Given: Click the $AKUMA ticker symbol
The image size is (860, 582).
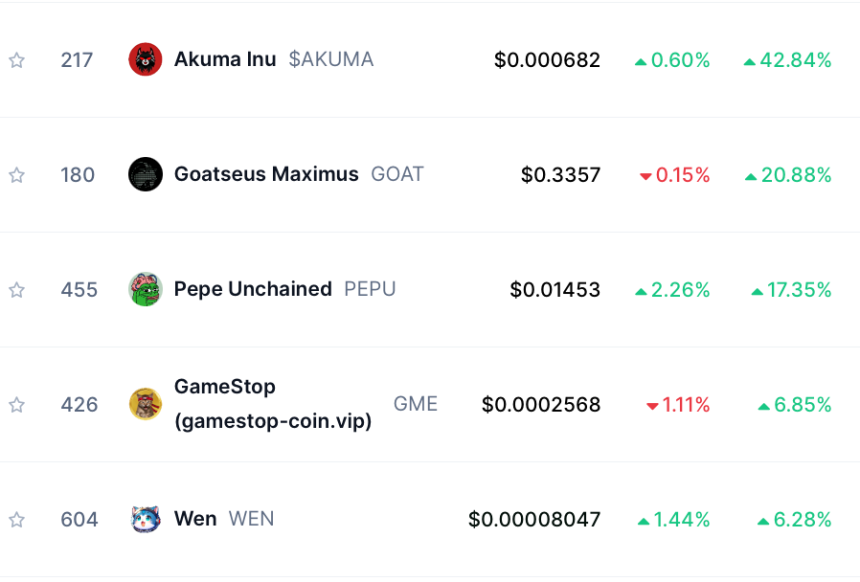Looking at the screenshot, I should coord(331,59).
